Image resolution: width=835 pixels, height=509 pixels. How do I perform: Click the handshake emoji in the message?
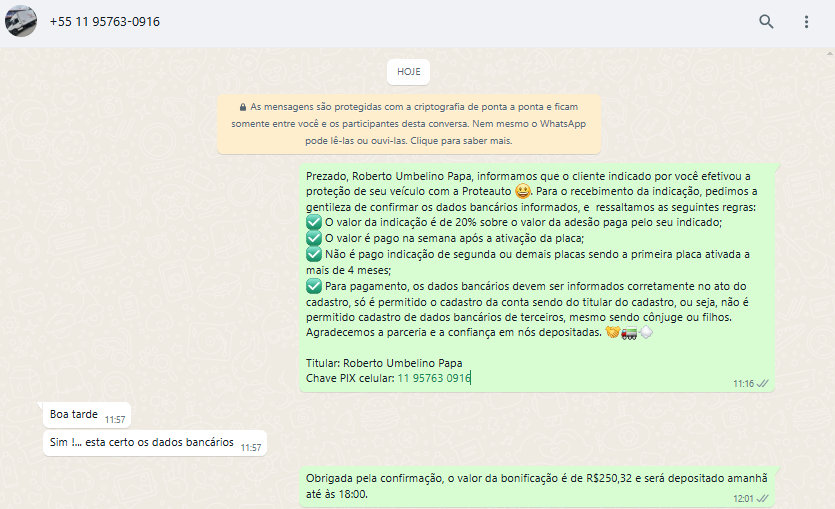[x=612, y=332]
